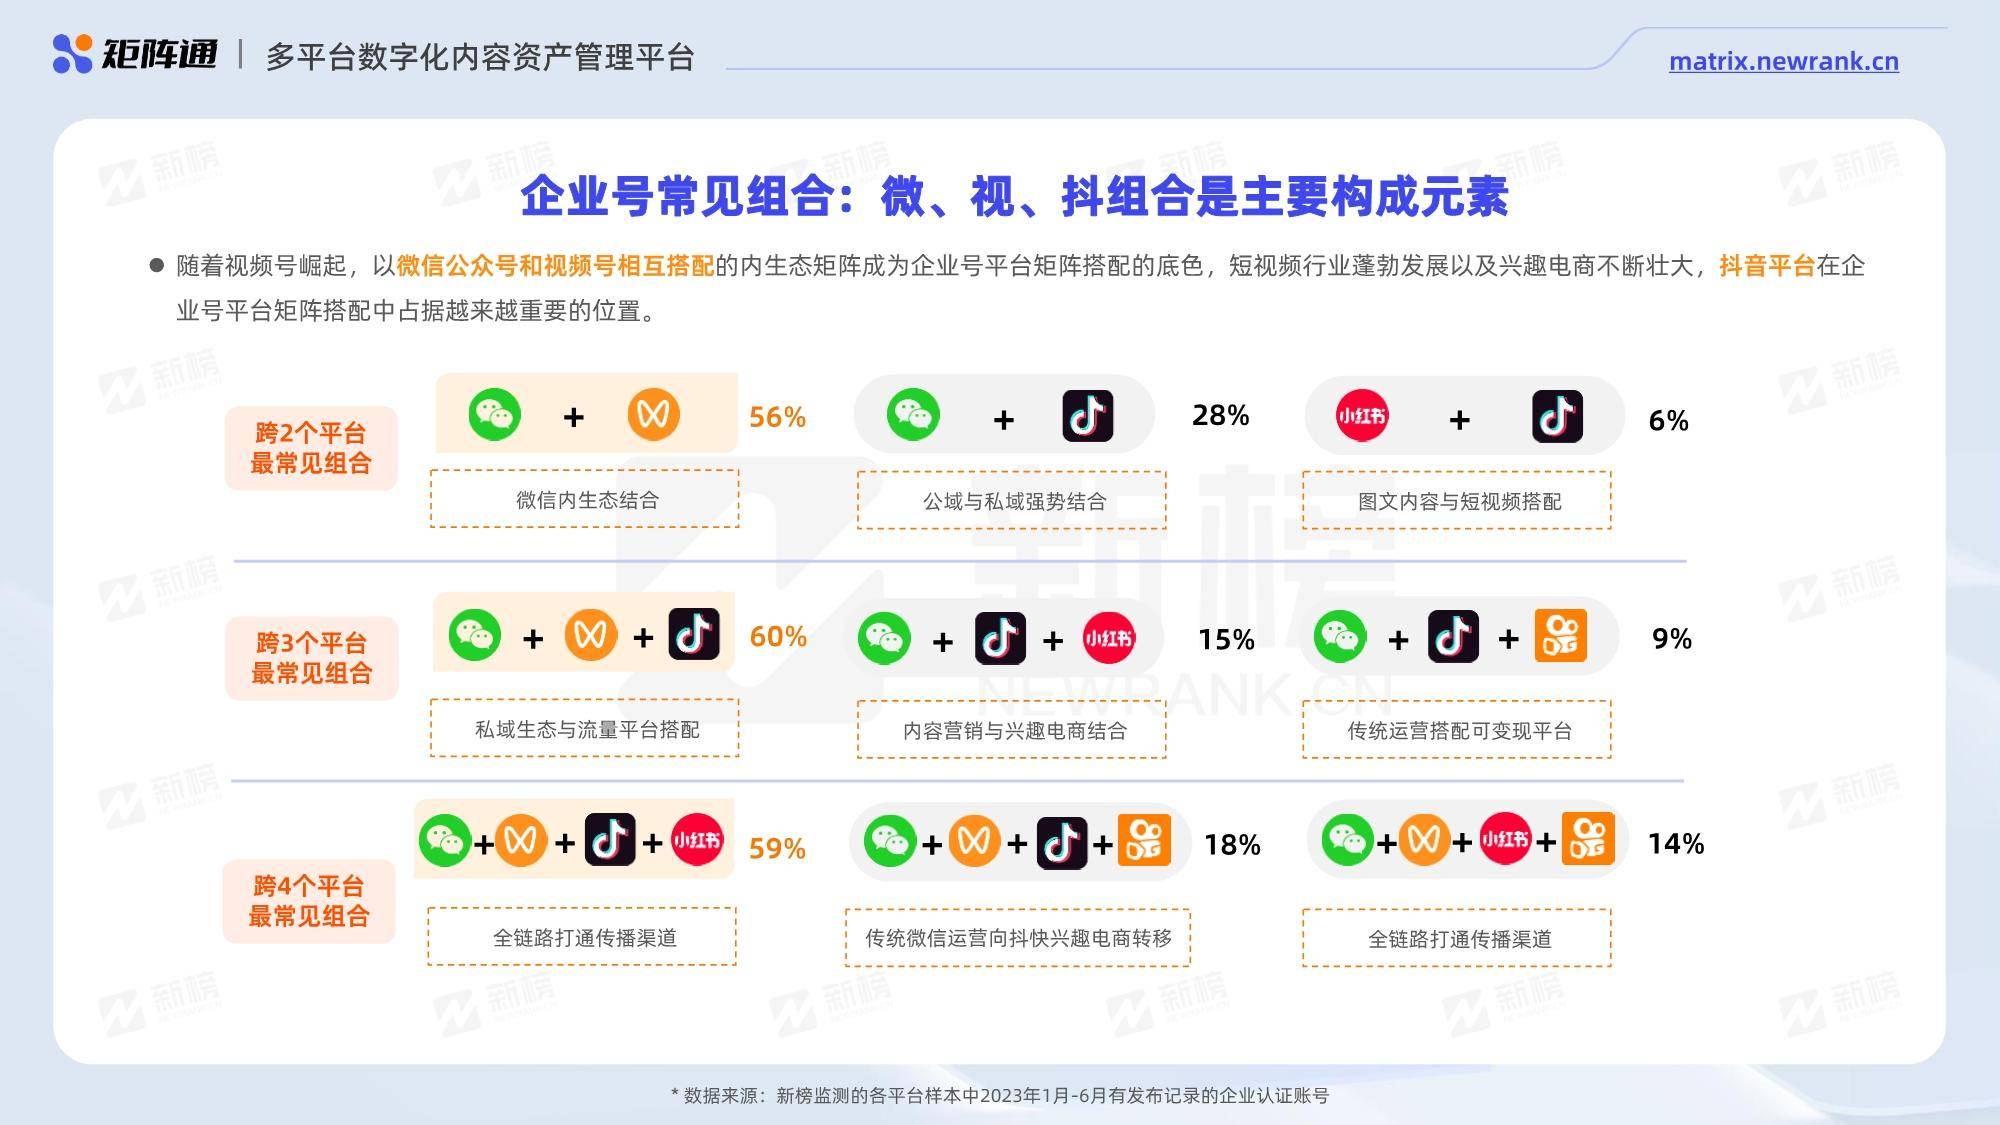Click the 6% percentage value
This screenshot has width=2000, height=1125.
click(1669, 420)
